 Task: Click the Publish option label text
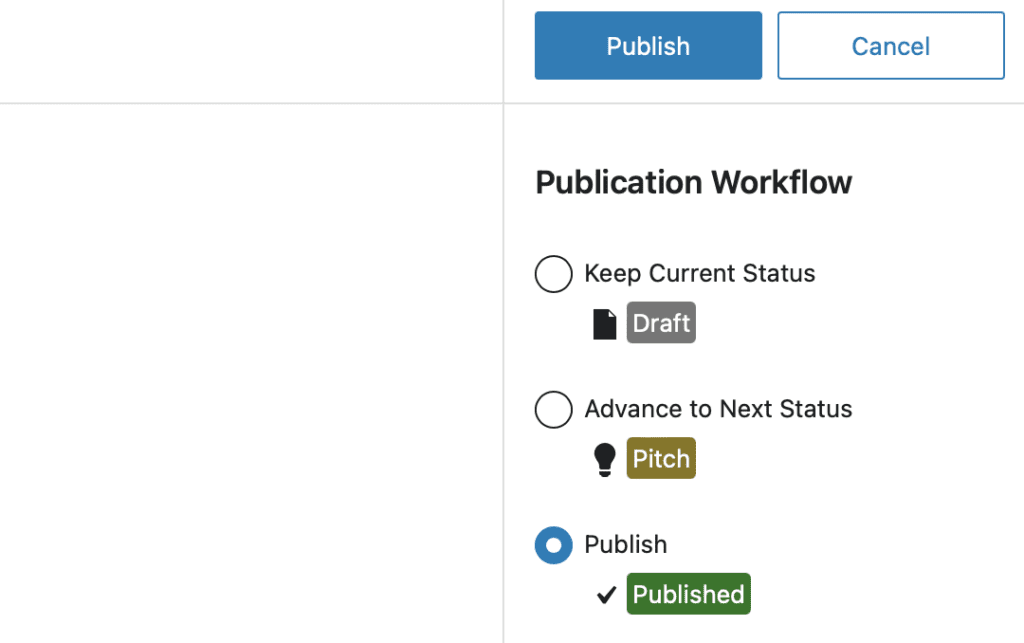625,544
